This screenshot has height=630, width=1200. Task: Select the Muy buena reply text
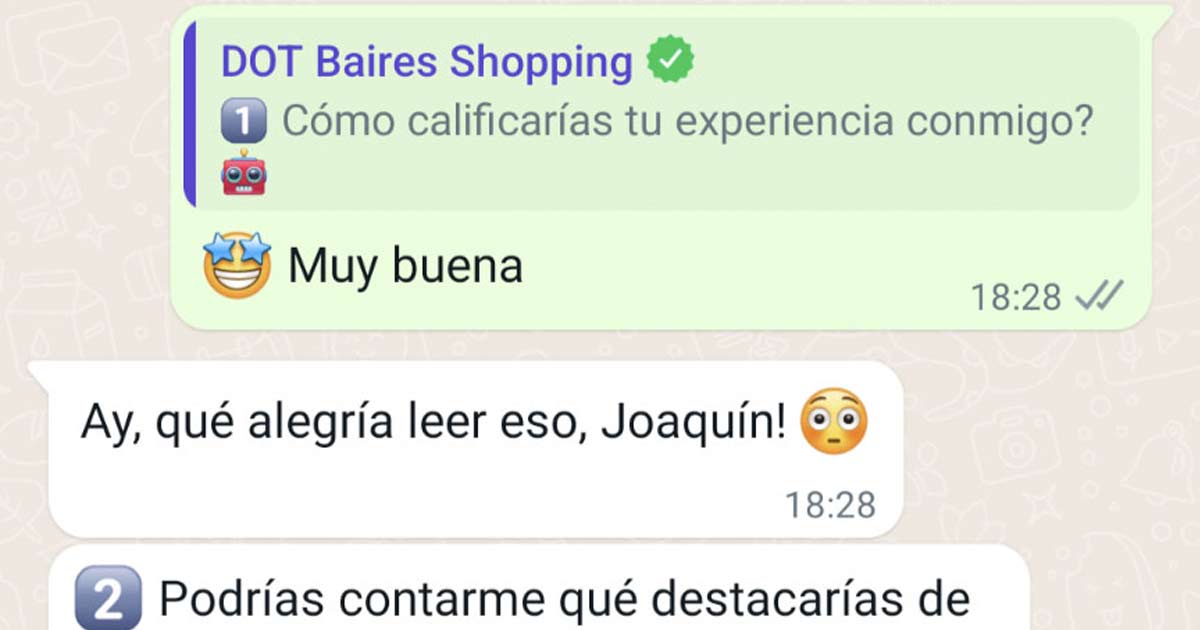click(x=405, y=266)
